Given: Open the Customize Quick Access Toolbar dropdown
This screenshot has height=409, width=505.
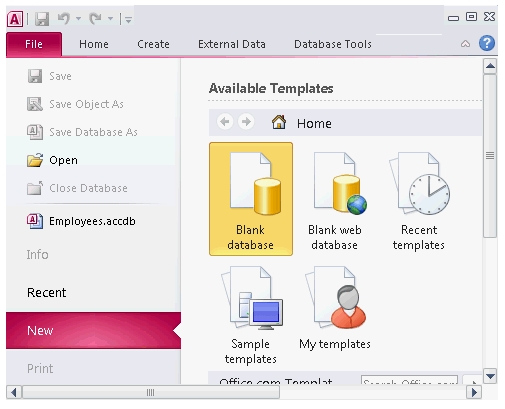Looking at the screenshot, I should pyautogui.click(x=128, y=20).
